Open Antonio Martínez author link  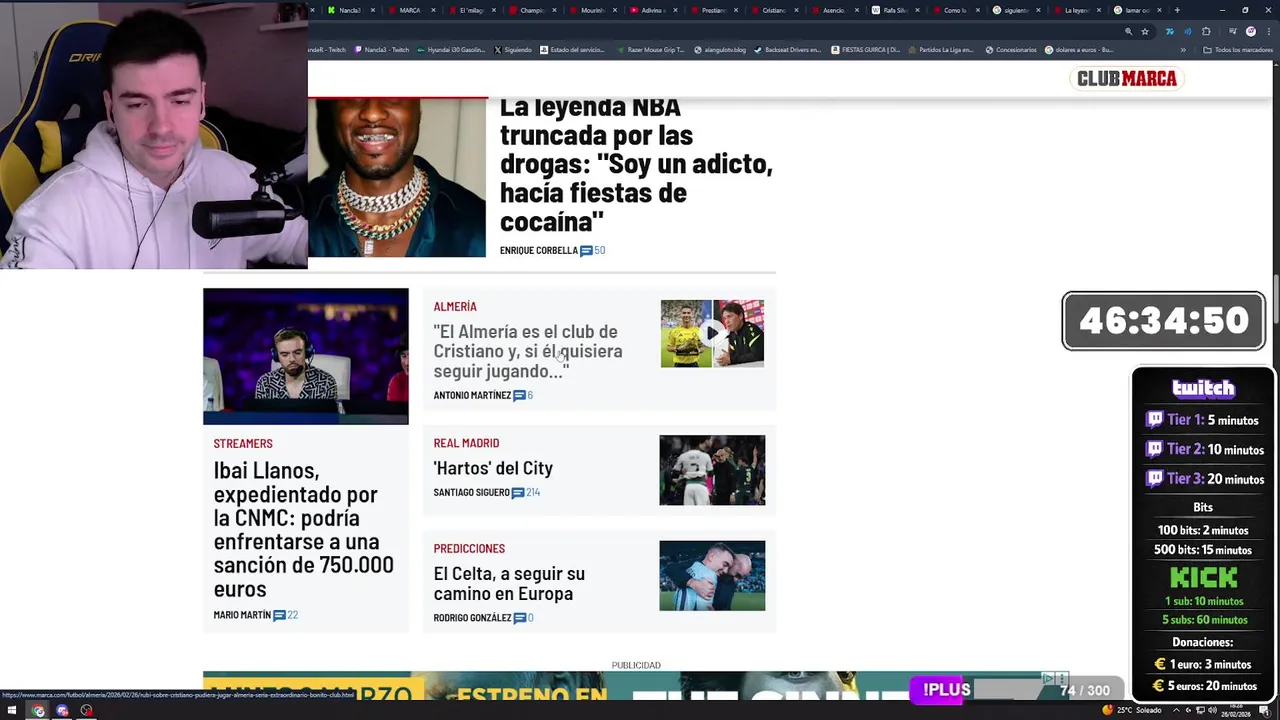point(472,395)
